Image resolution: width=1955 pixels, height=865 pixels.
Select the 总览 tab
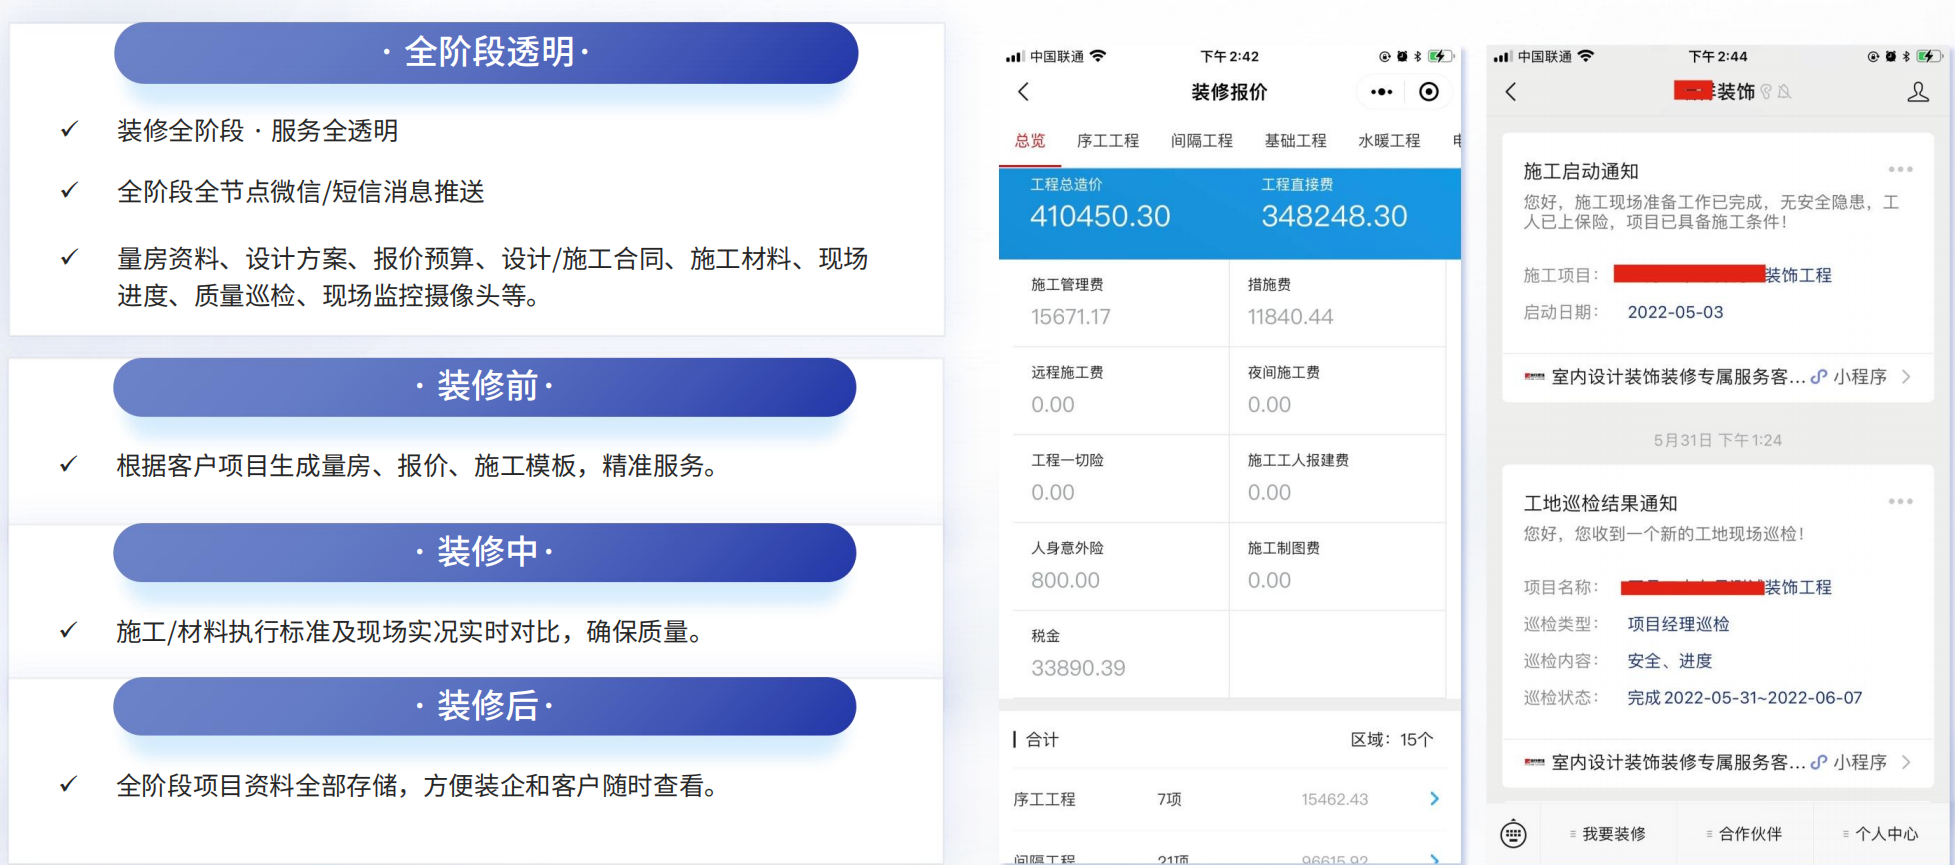click(x=1030, y=141)
